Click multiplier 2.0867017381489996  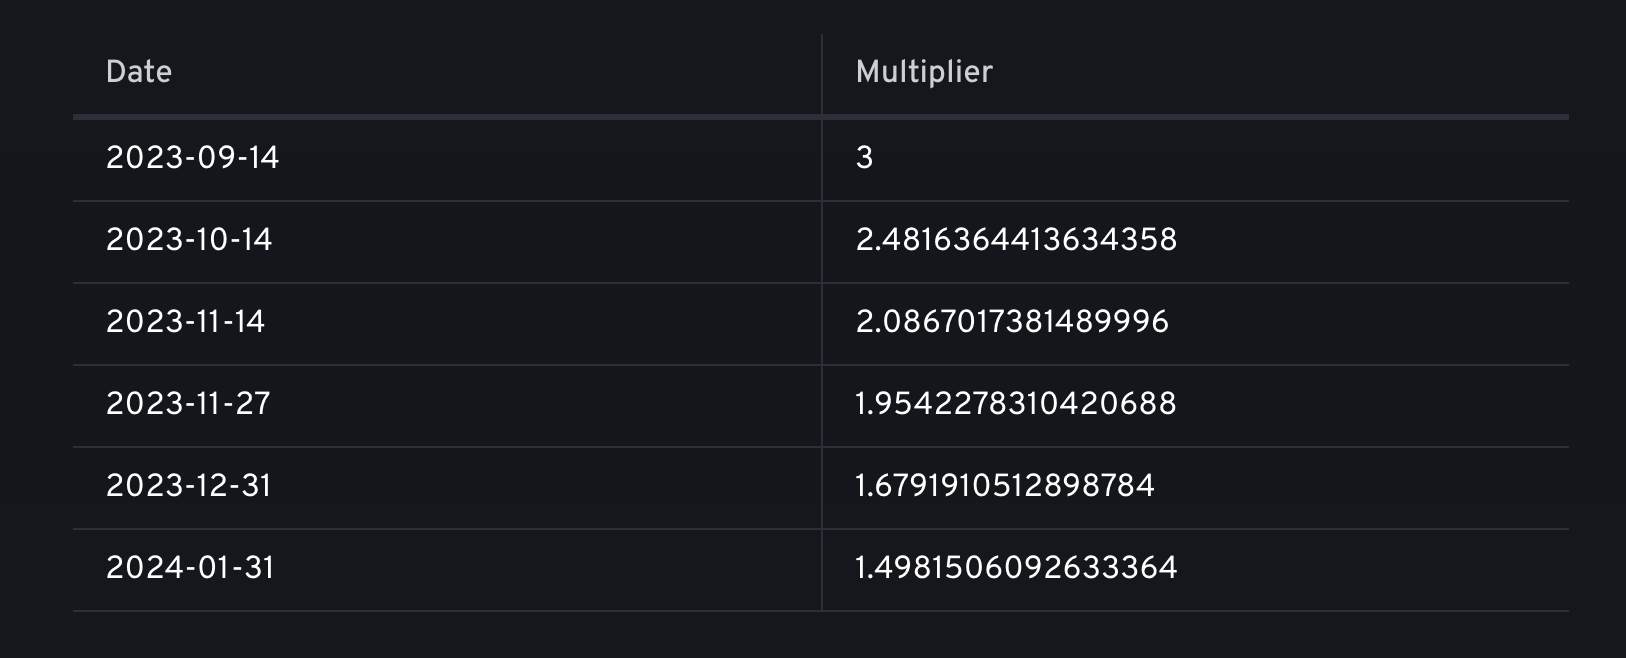point(1013,322)
